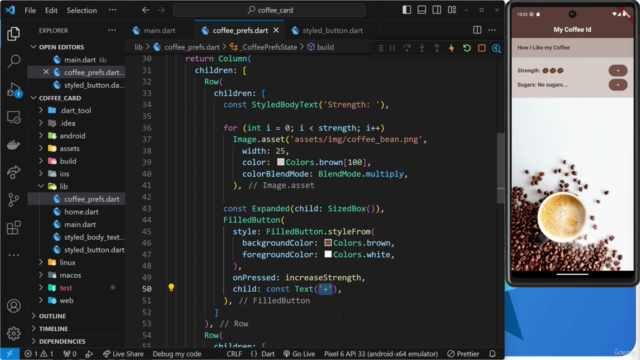Click Go Live in status bar
640x360 pixels.
[x=299, y=353]
